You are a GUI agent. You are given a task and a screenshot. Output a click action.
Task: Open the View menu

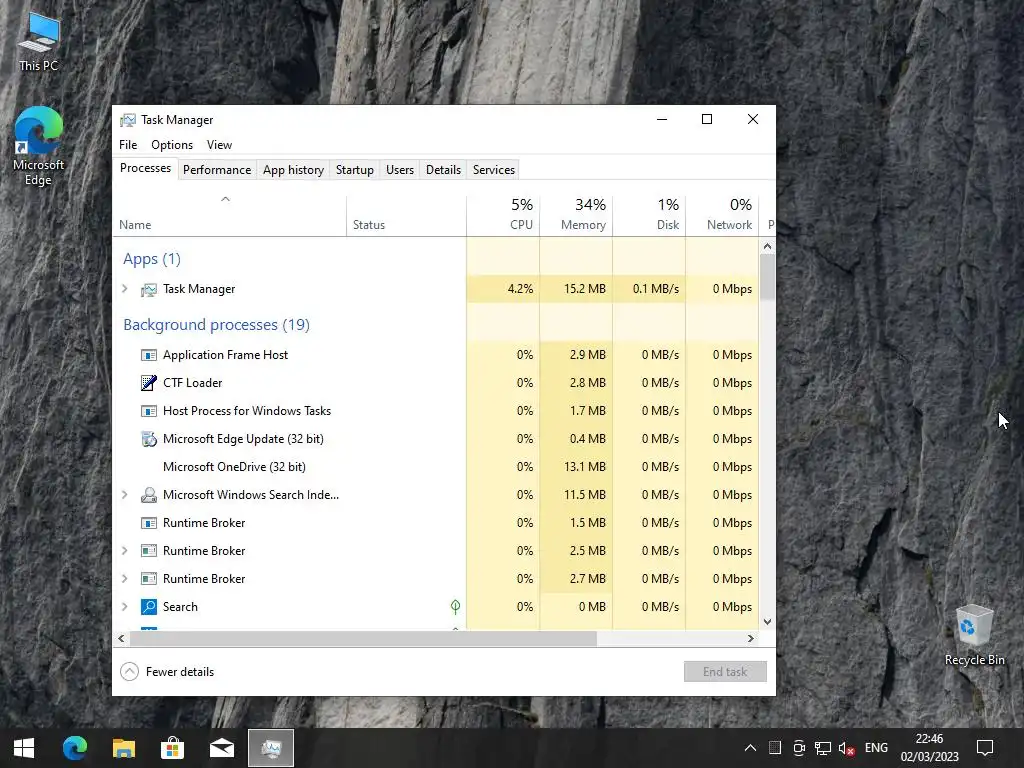219,145
